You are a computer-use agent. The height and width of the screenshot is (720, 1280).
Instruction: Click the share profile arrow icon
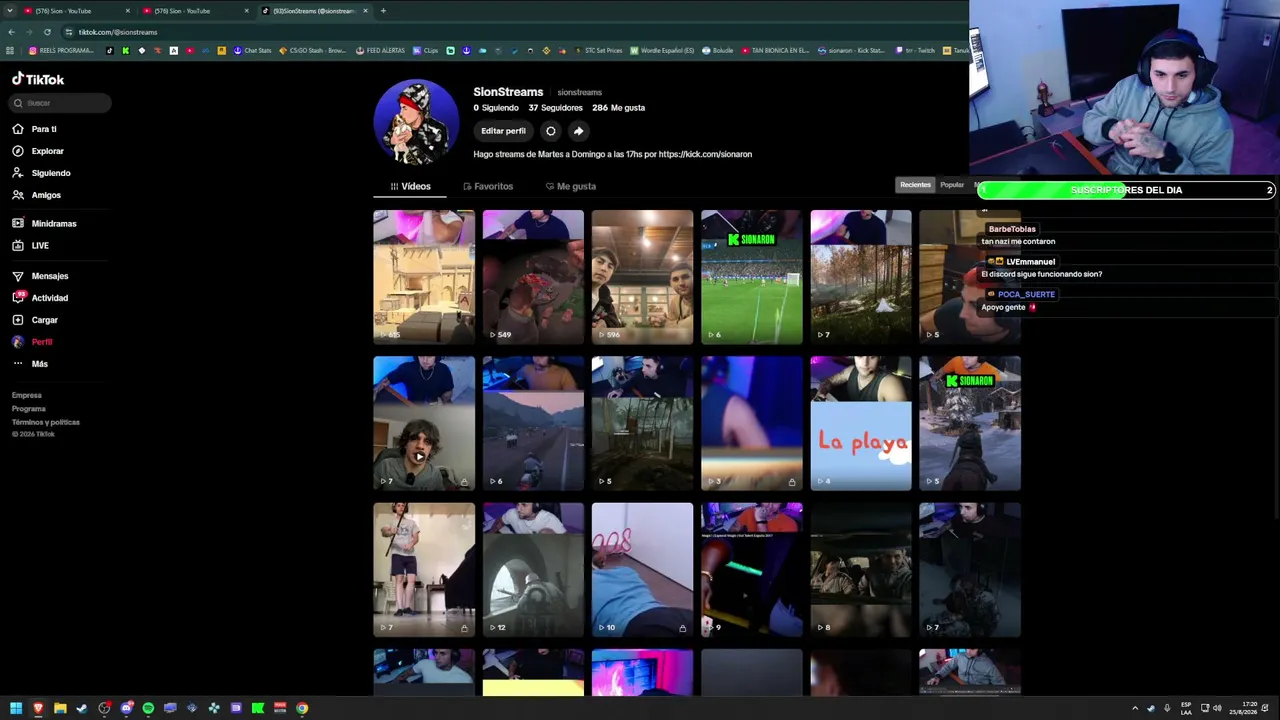578,131
